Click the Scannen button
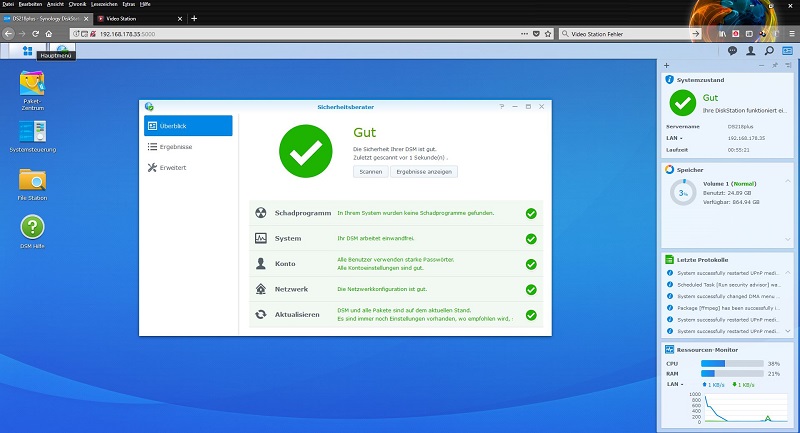 click(x=370, y=171)
